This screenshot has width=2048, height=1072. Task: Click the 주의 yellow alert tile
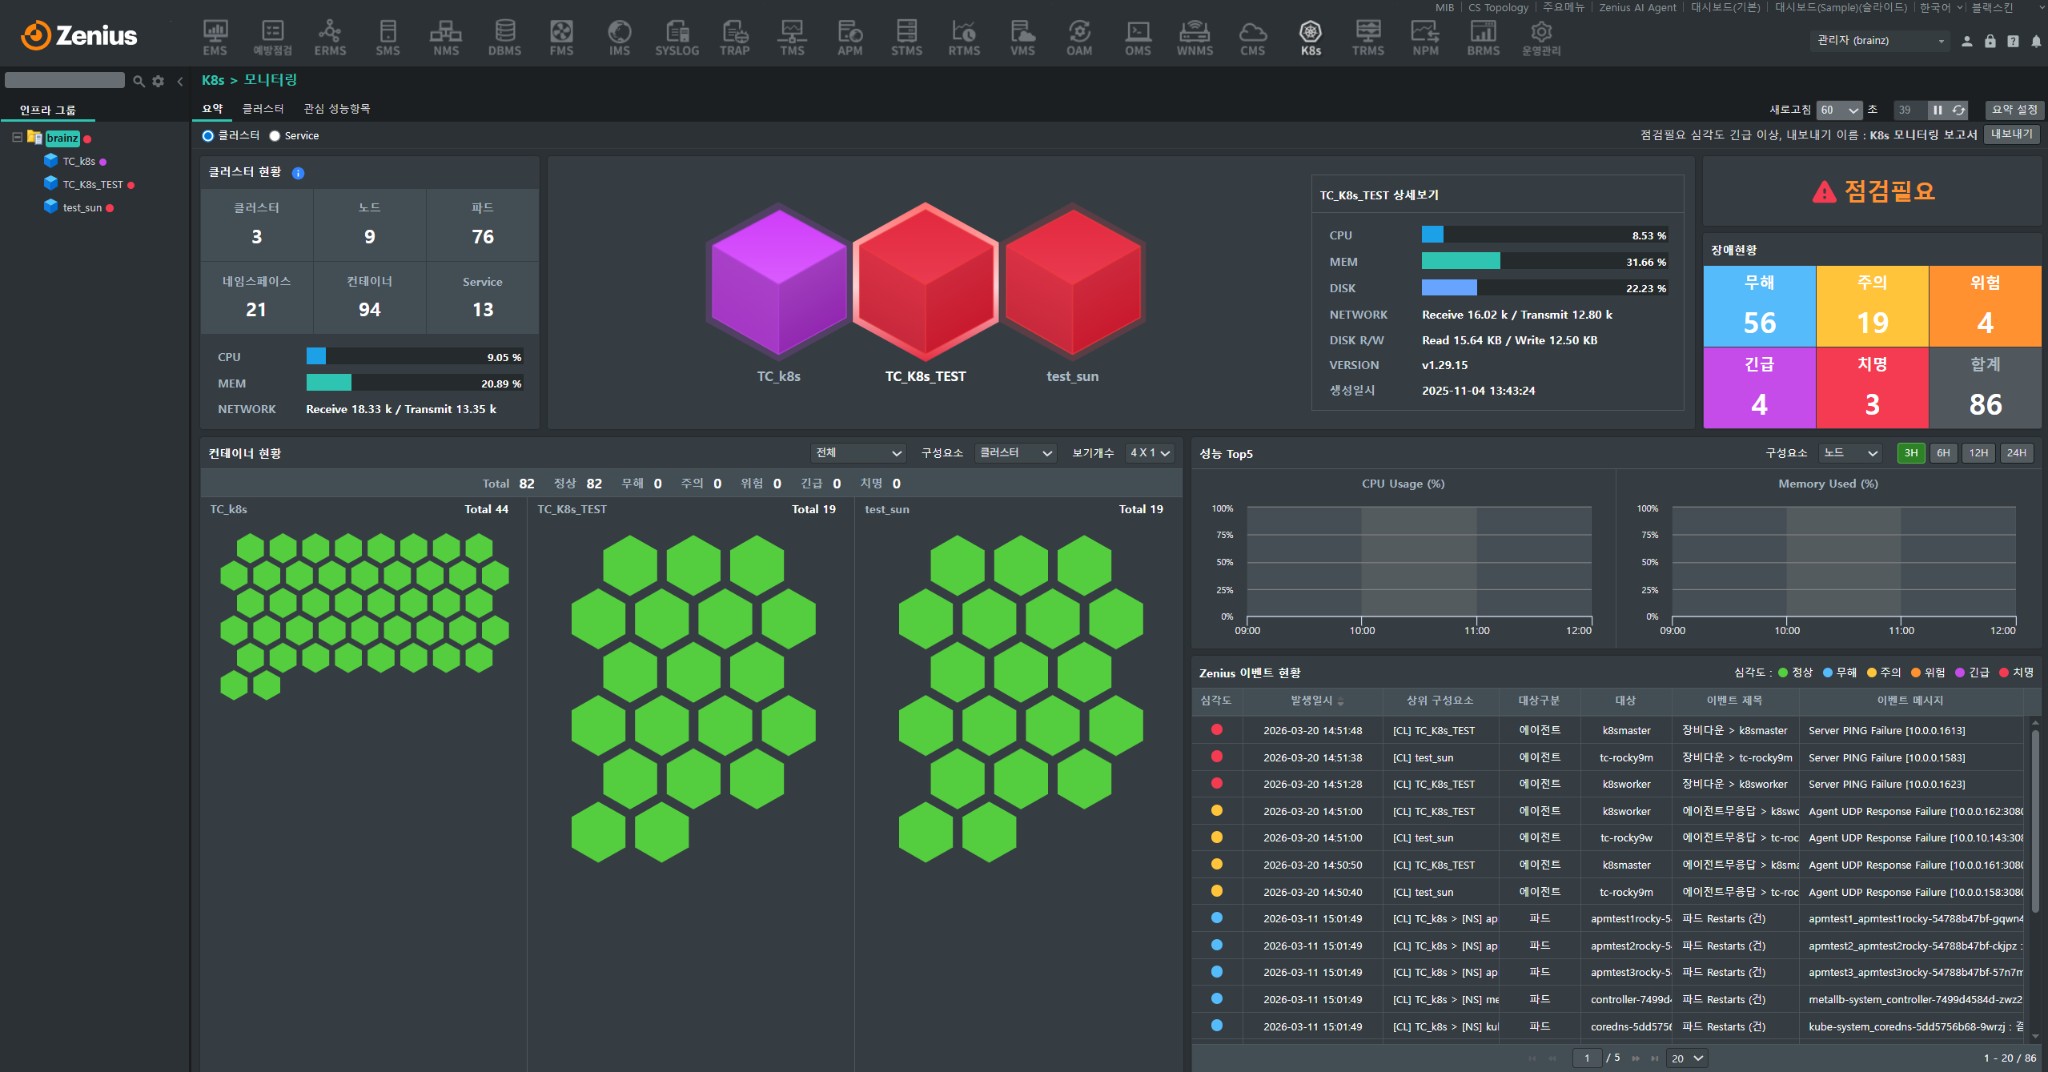click(1872, 306)
